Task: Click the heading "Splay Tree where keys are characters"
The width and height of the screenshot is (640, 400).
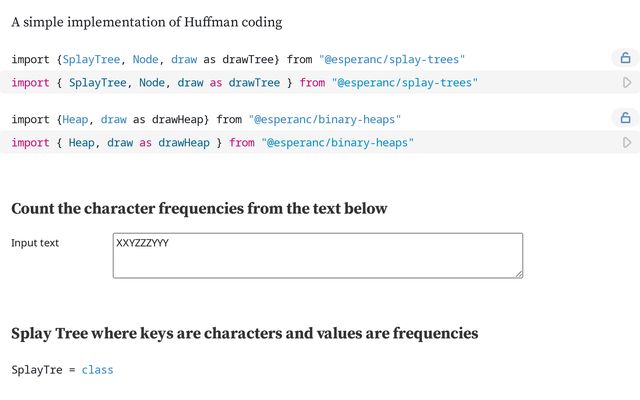Action: pos(244,333)
